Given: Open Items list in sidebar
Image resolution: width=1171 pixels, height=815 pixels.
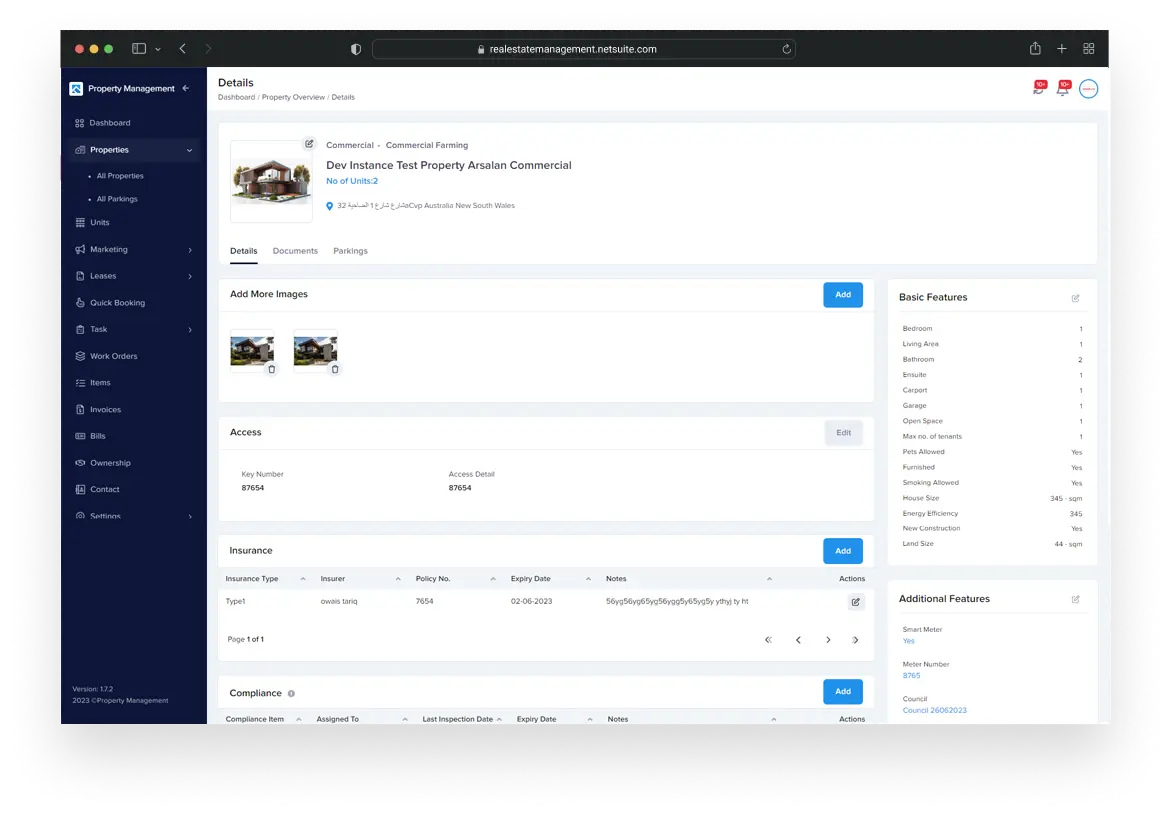Looking at the screenshot, I should 100,382.
